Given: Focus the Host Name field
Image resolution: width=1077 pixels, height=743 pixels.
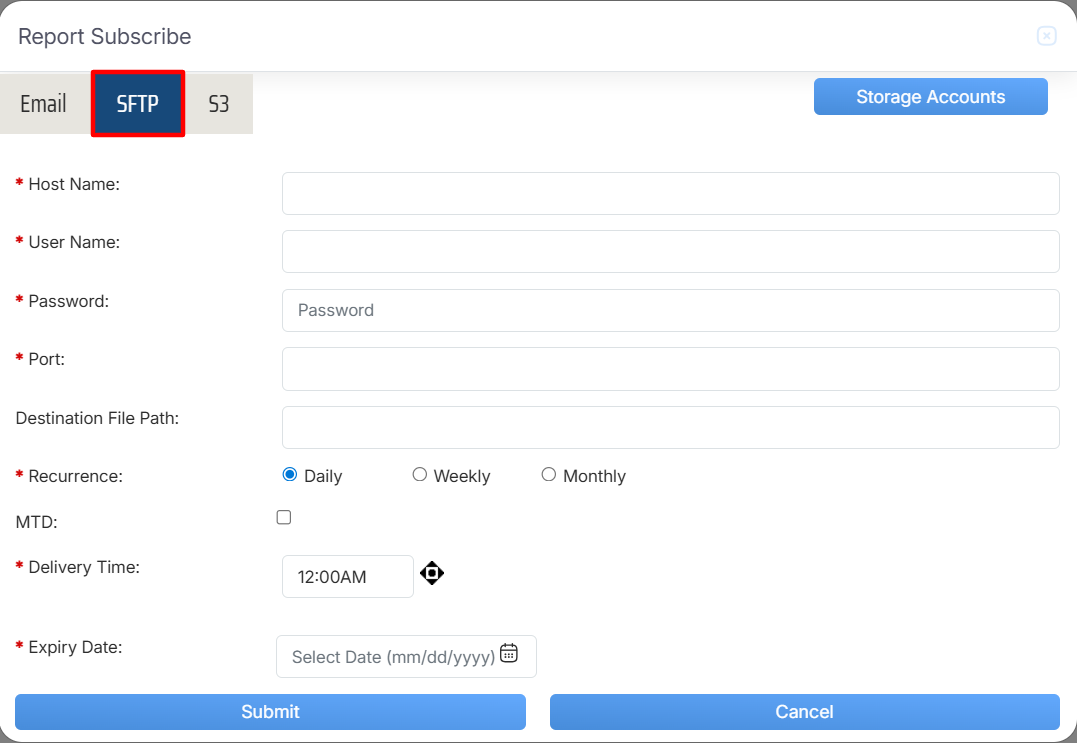Looking at the screenshot, I should coord(670,193).
